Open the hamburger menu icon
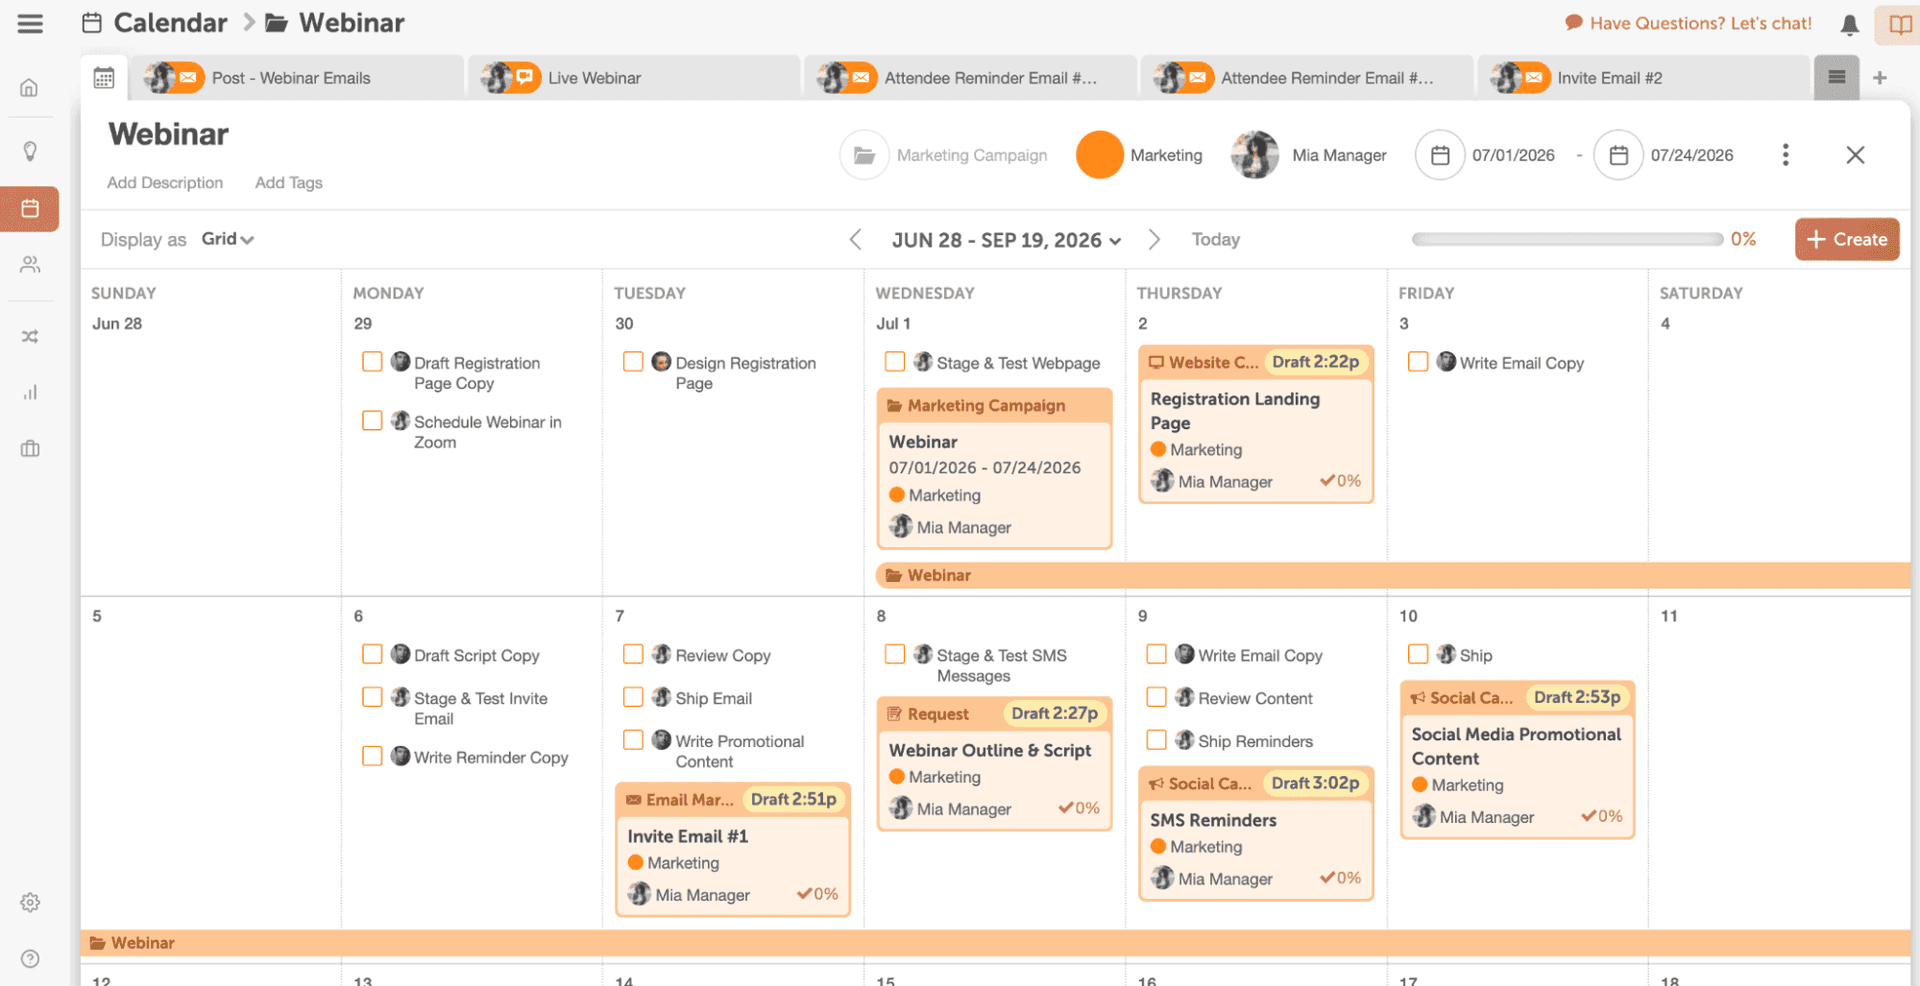Viewport: 1920px width, 986px height. click(x=30, y=23)
